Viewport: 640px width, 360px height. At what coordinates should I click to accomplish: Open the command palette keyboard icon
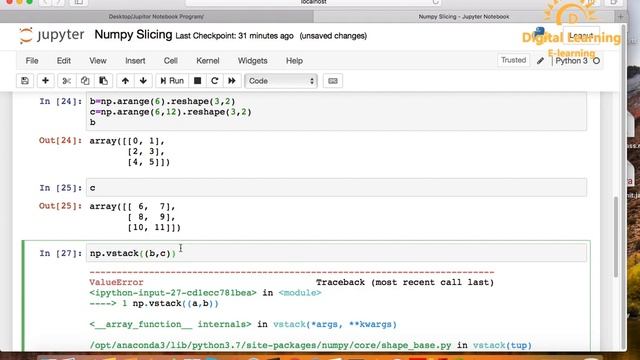pos(333,81)
